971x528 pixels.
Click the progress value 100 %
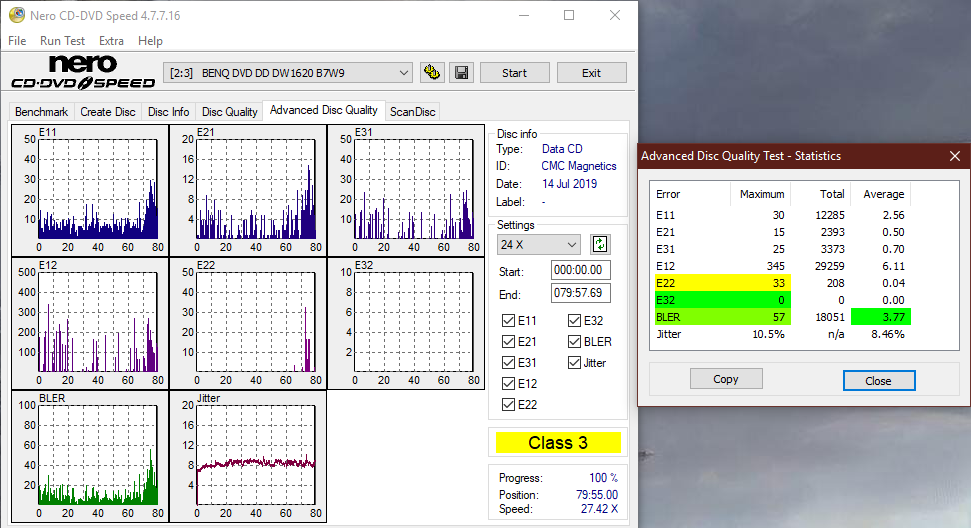604,478
